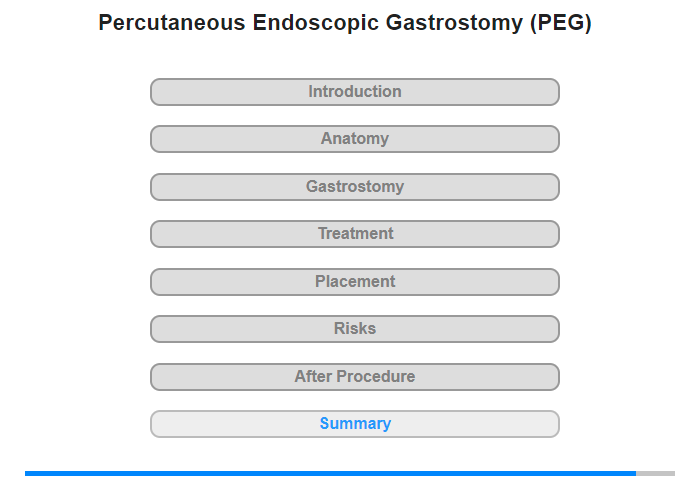Open the Risks section
The image size is (700, 480).
(x=355, y=329)
